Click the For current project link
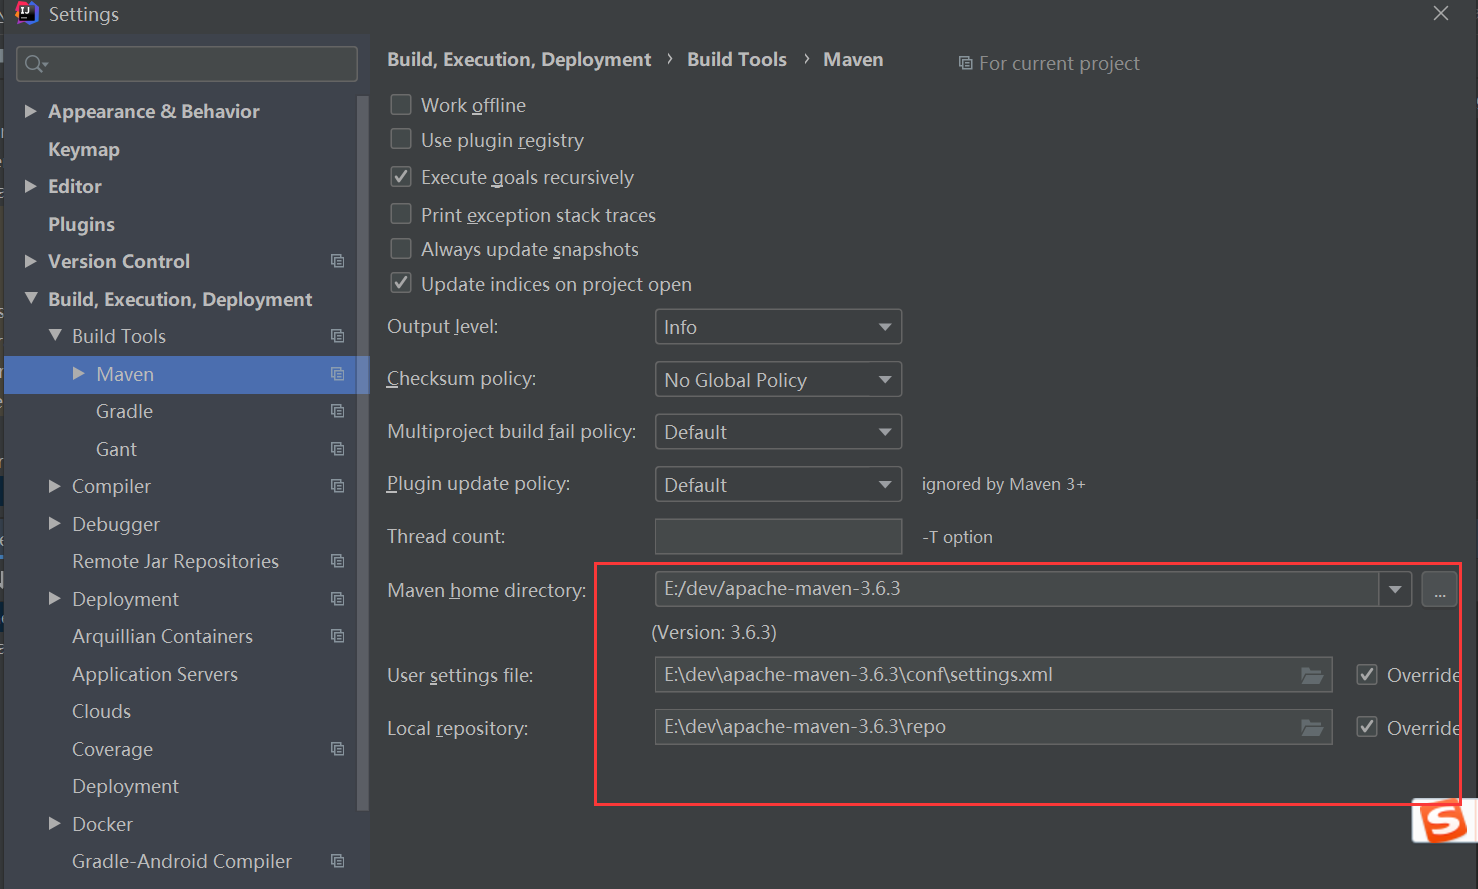 pos(1058,63)
